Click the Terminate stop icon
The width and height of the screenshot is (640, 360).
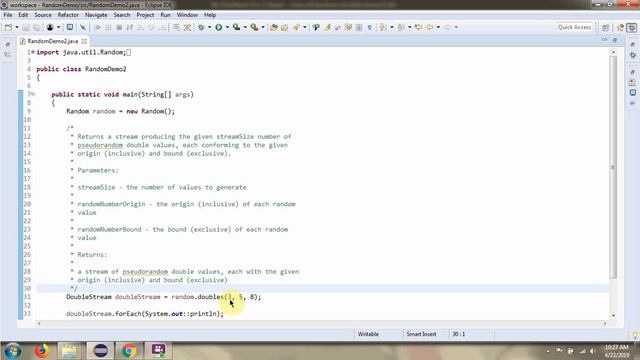[x=119, y=27]
